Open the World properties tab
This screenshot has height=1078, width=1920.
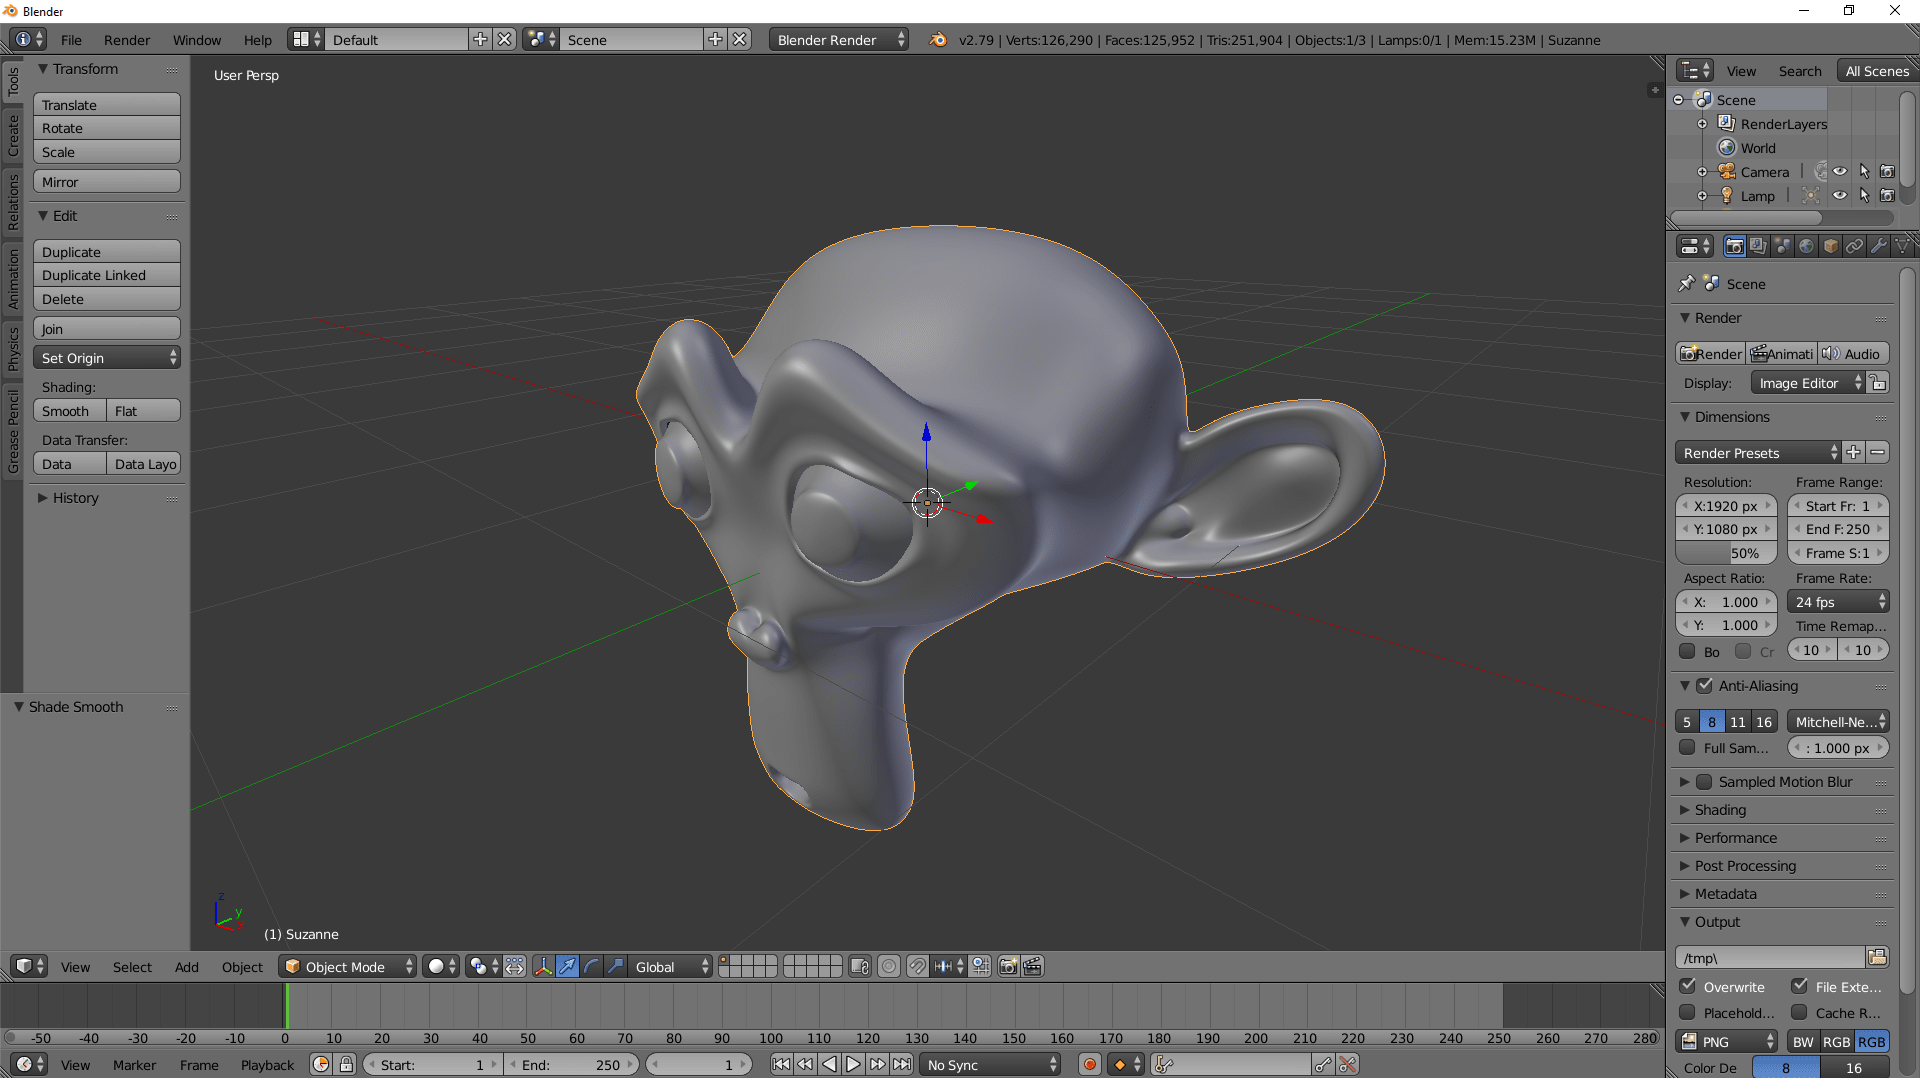pyautogui.click(x=1807, y=246)
